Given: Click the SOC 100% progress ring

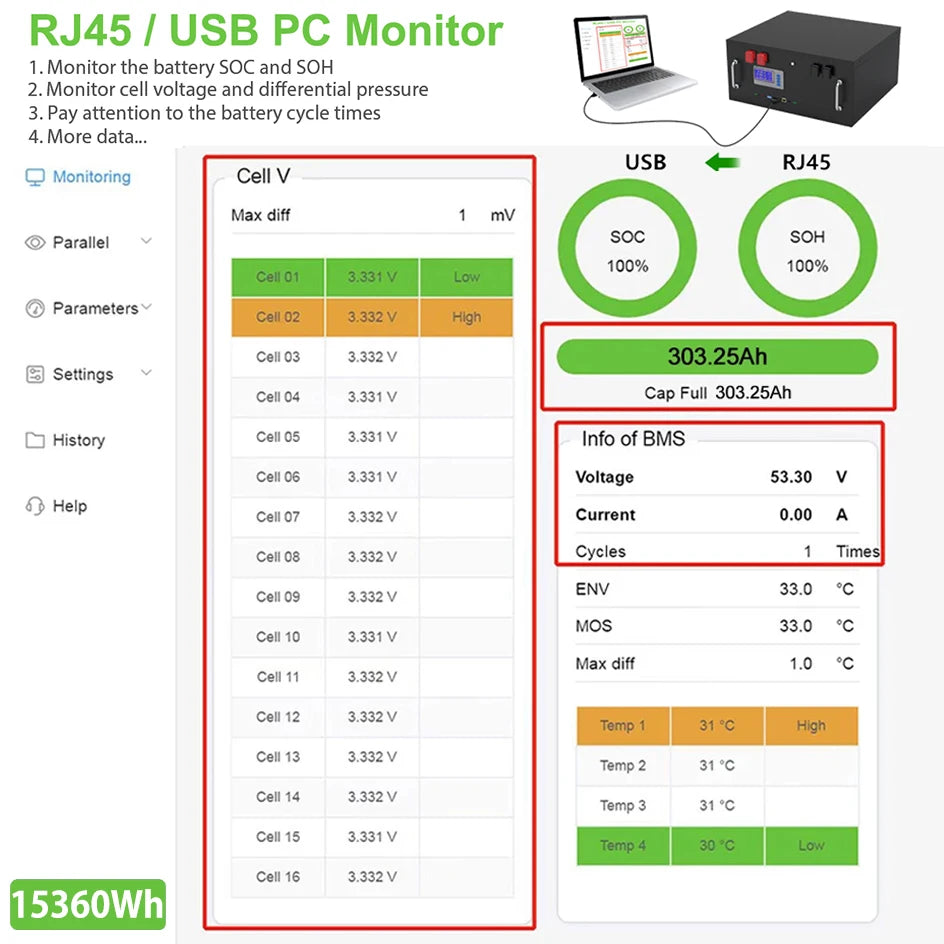Looking at the screenshot, I should 627,248.
